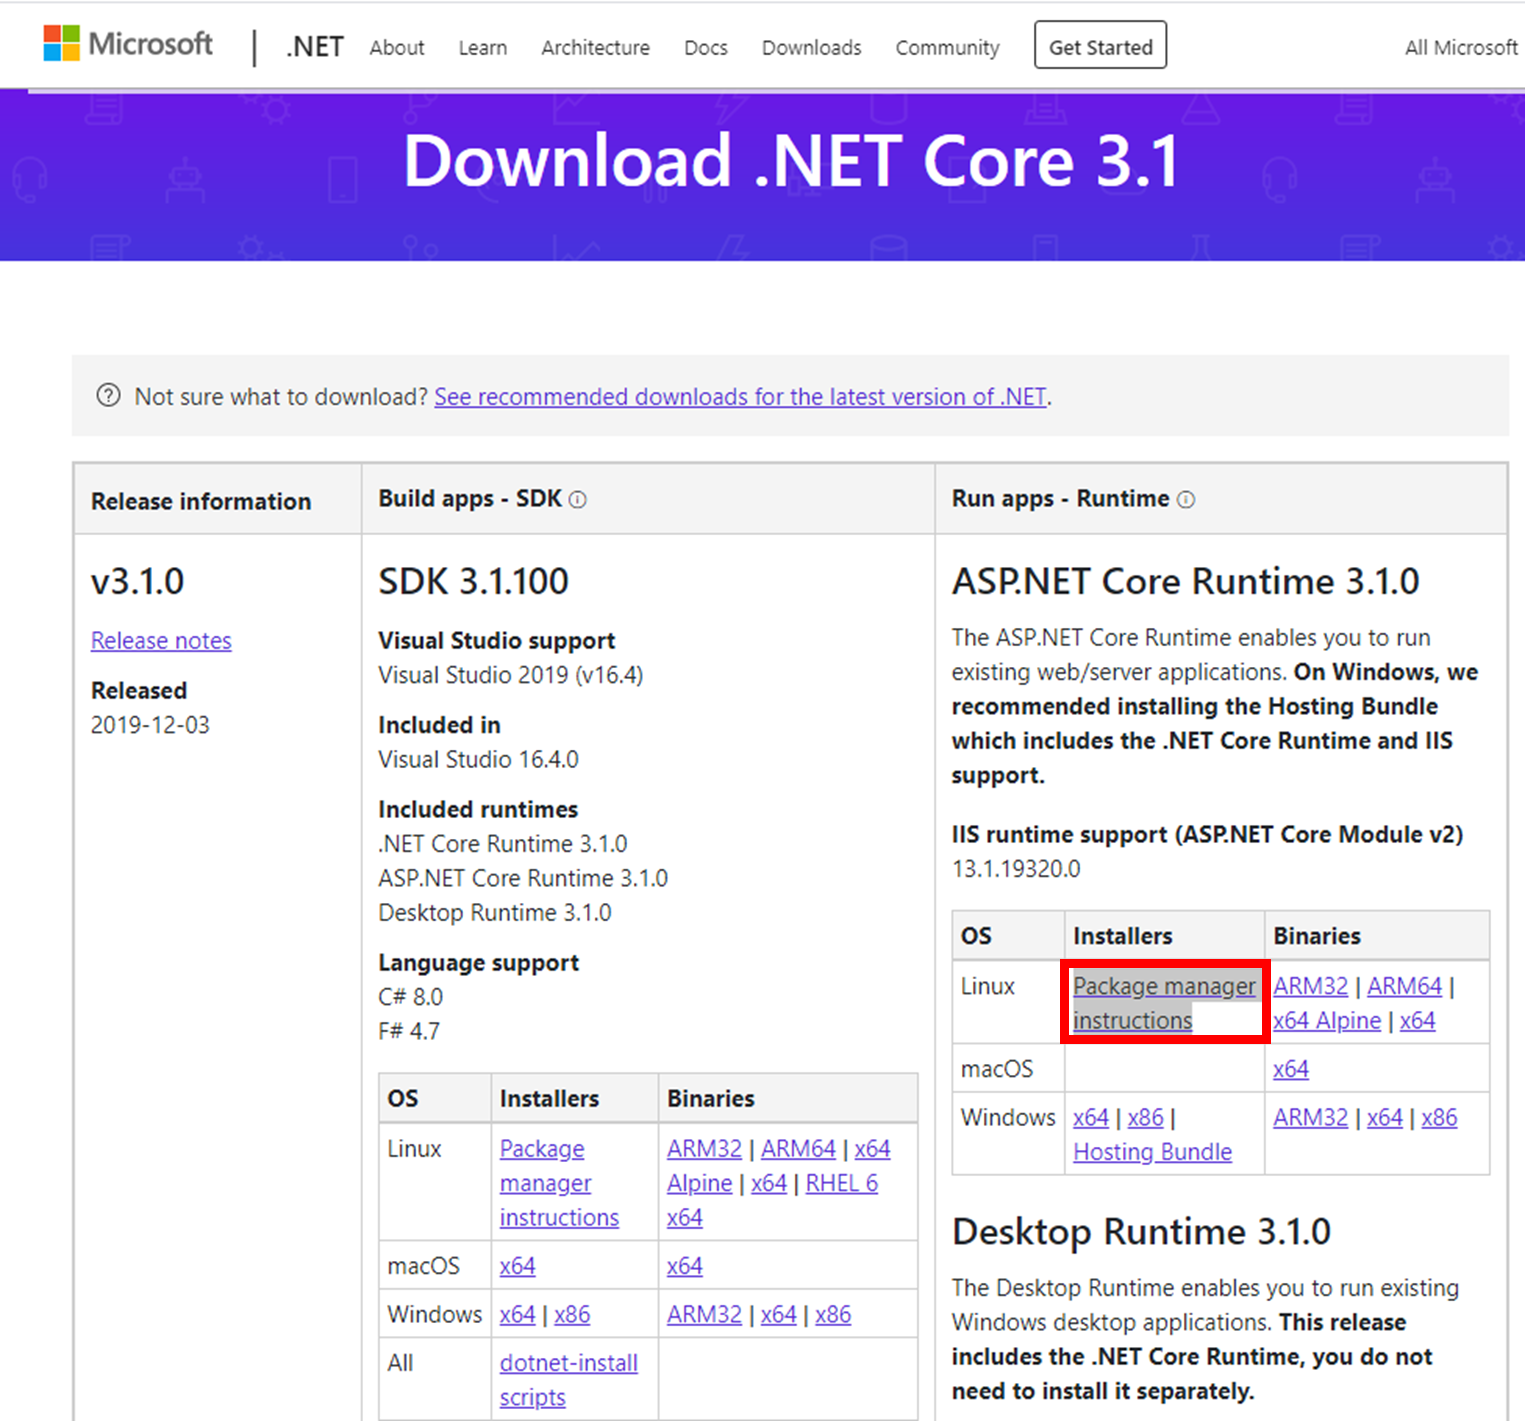Open the dotnet-install scripts link
The width and height of the screenshot is (1525, 1421).
pos(568,1379)
